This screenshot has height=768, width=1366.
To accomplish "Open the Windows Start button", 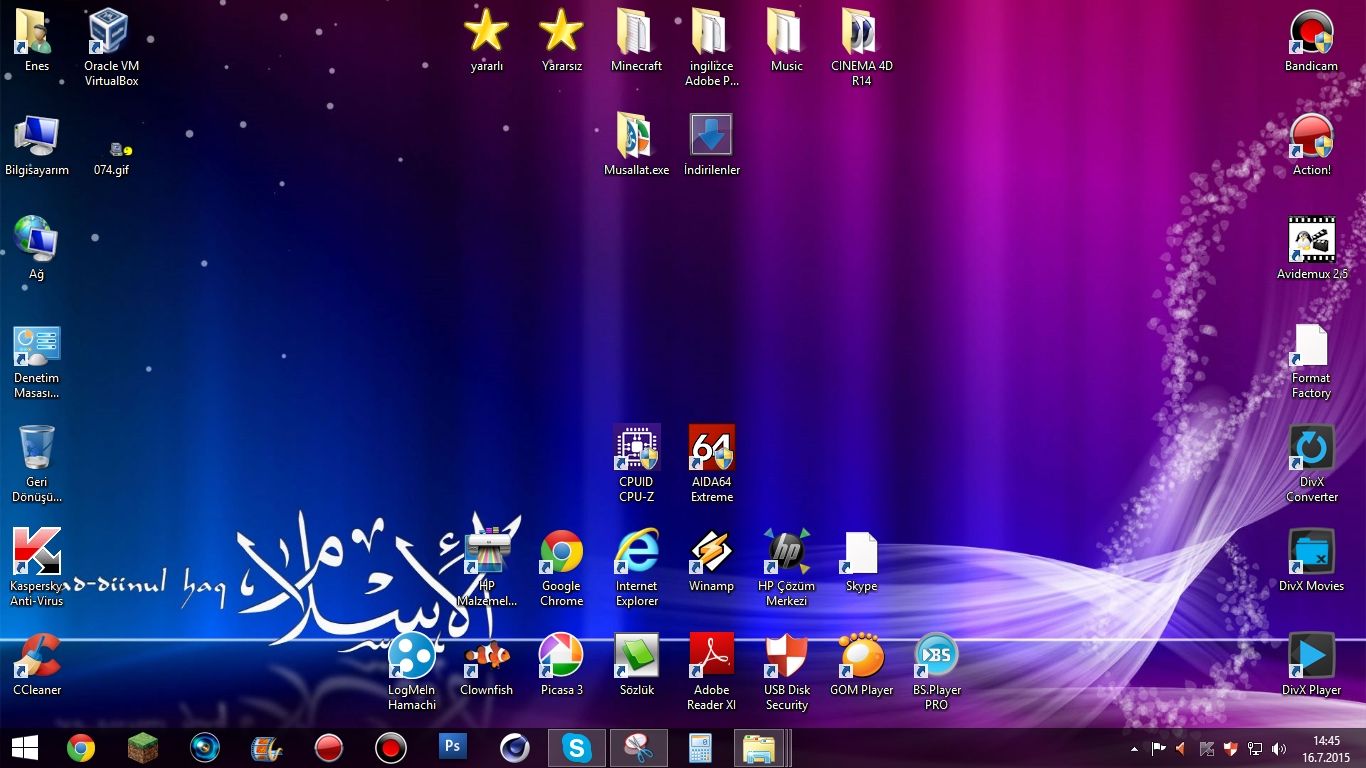I will 25,748.
